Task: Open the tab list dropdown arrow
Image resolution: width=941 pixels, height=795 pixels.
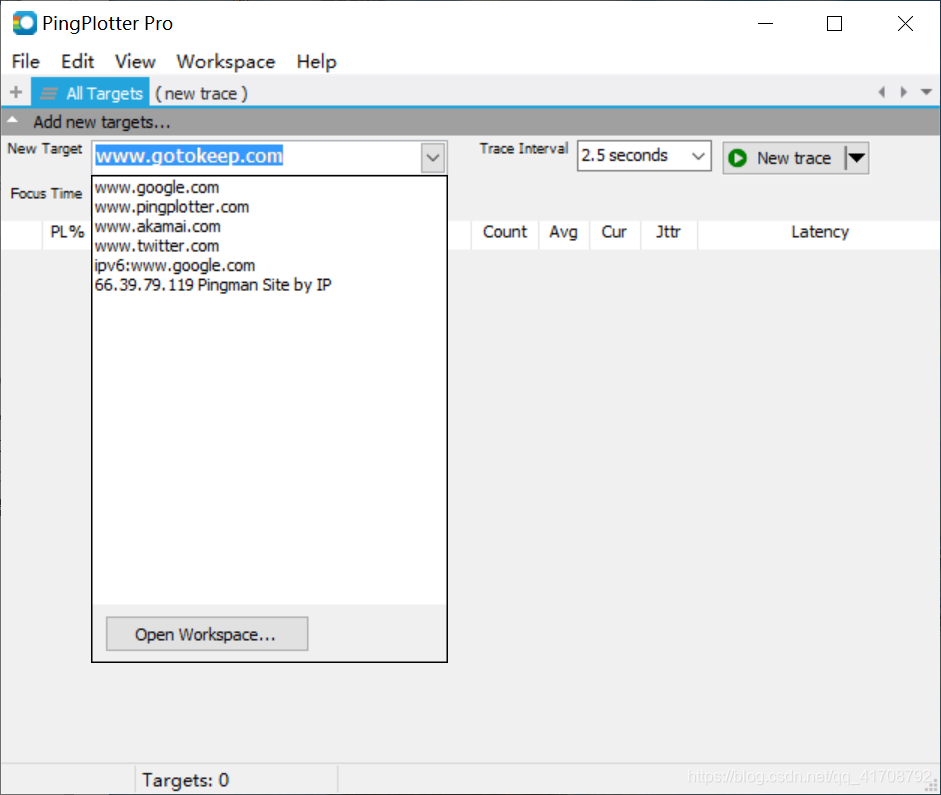Action: coord(926,92)
